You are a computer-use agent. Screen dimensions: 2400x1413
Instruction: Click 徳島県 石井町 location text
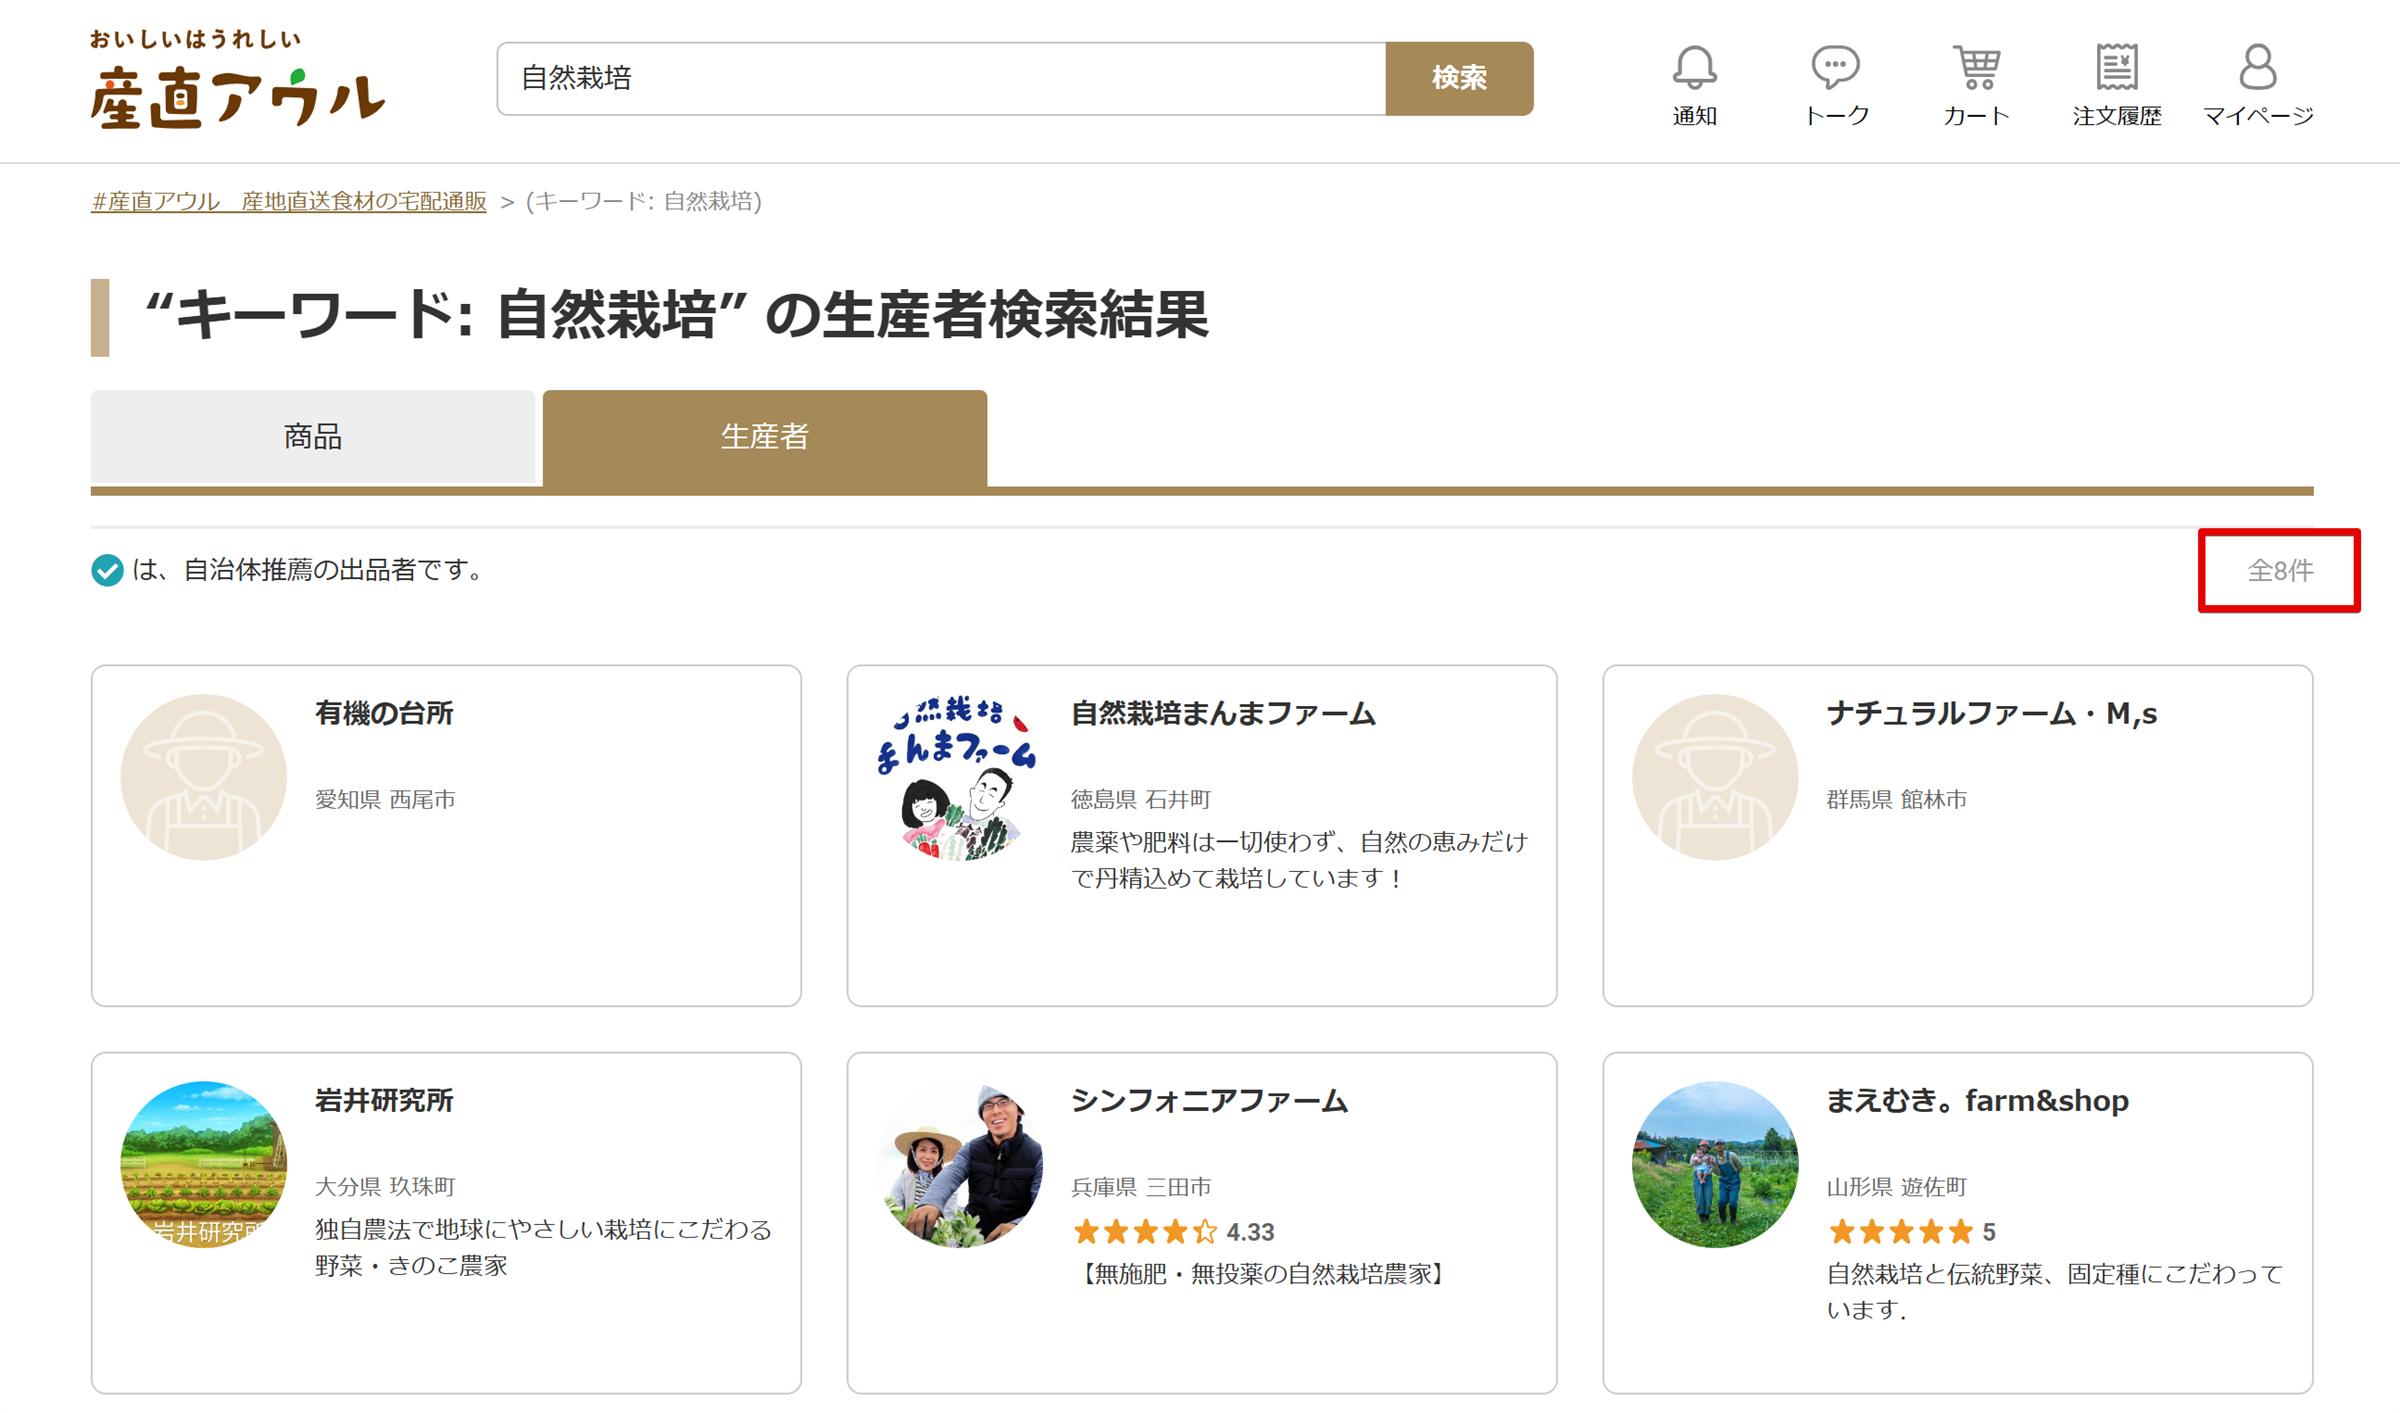coord(1141,799)
